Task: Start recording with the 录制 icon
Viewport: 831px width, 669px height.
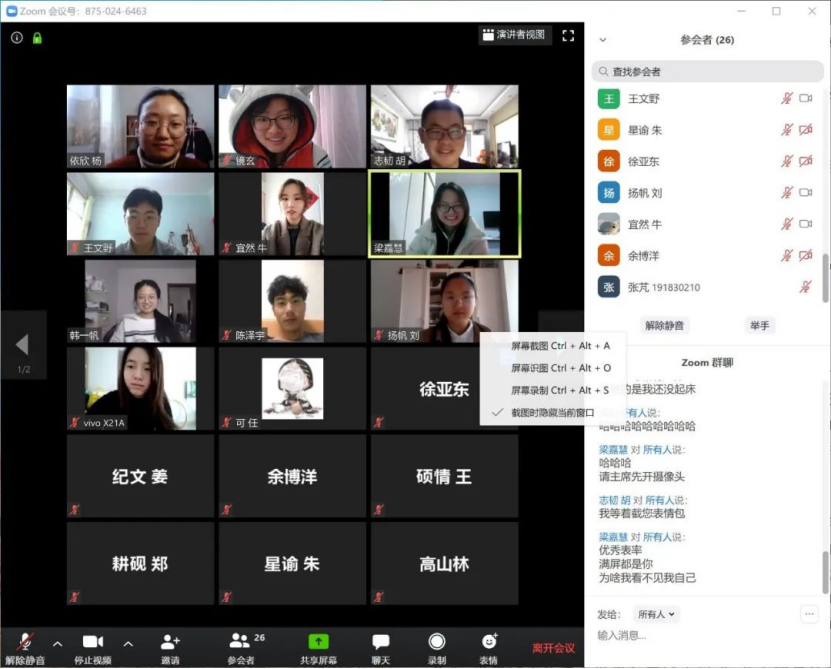Action: click(437, 642)
